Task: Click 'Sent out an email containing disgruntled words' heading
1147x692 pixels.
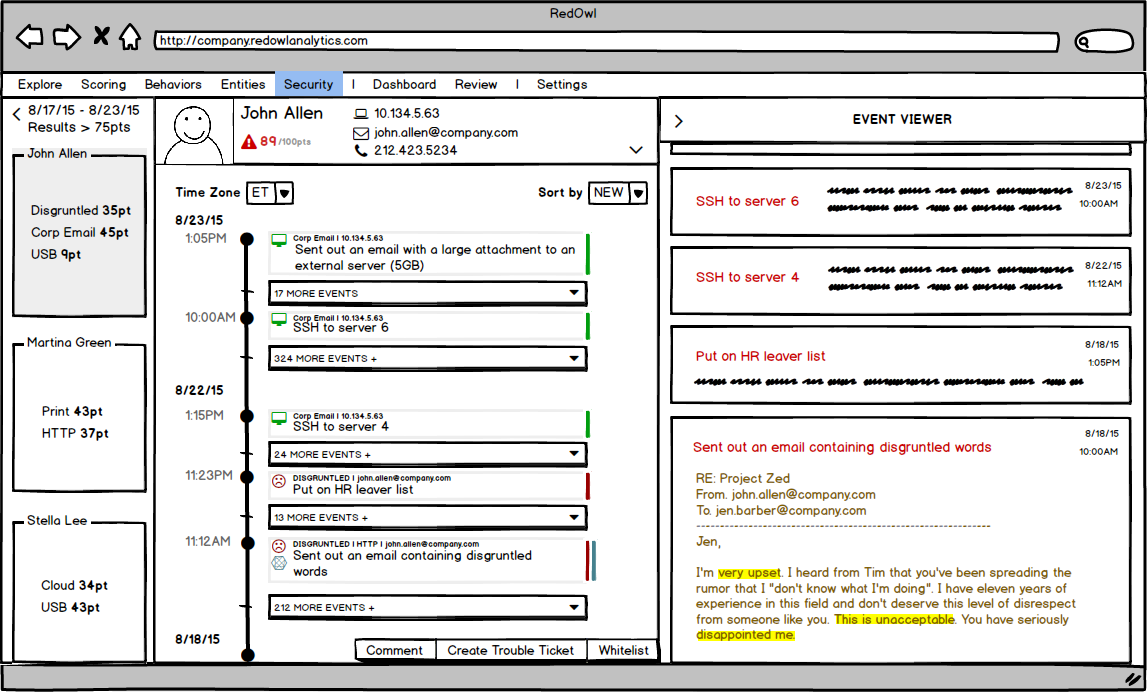Action: pos(842,448)
